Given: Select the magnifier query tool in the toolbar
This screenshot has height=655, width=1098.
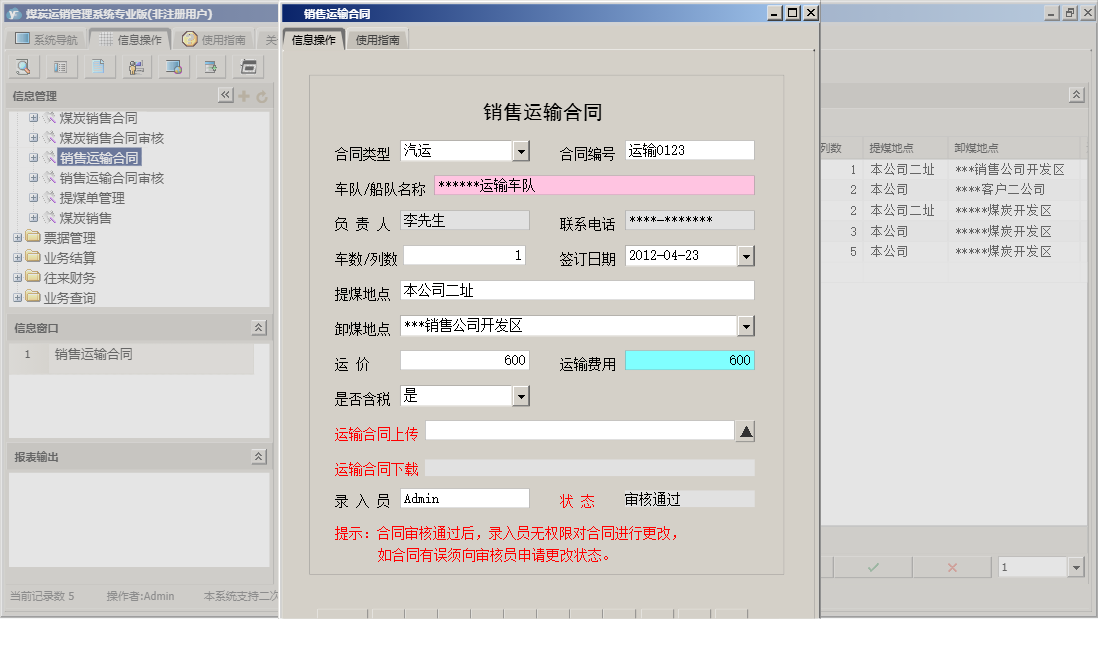Looking at the screenshot, I should tap(23, 67).
